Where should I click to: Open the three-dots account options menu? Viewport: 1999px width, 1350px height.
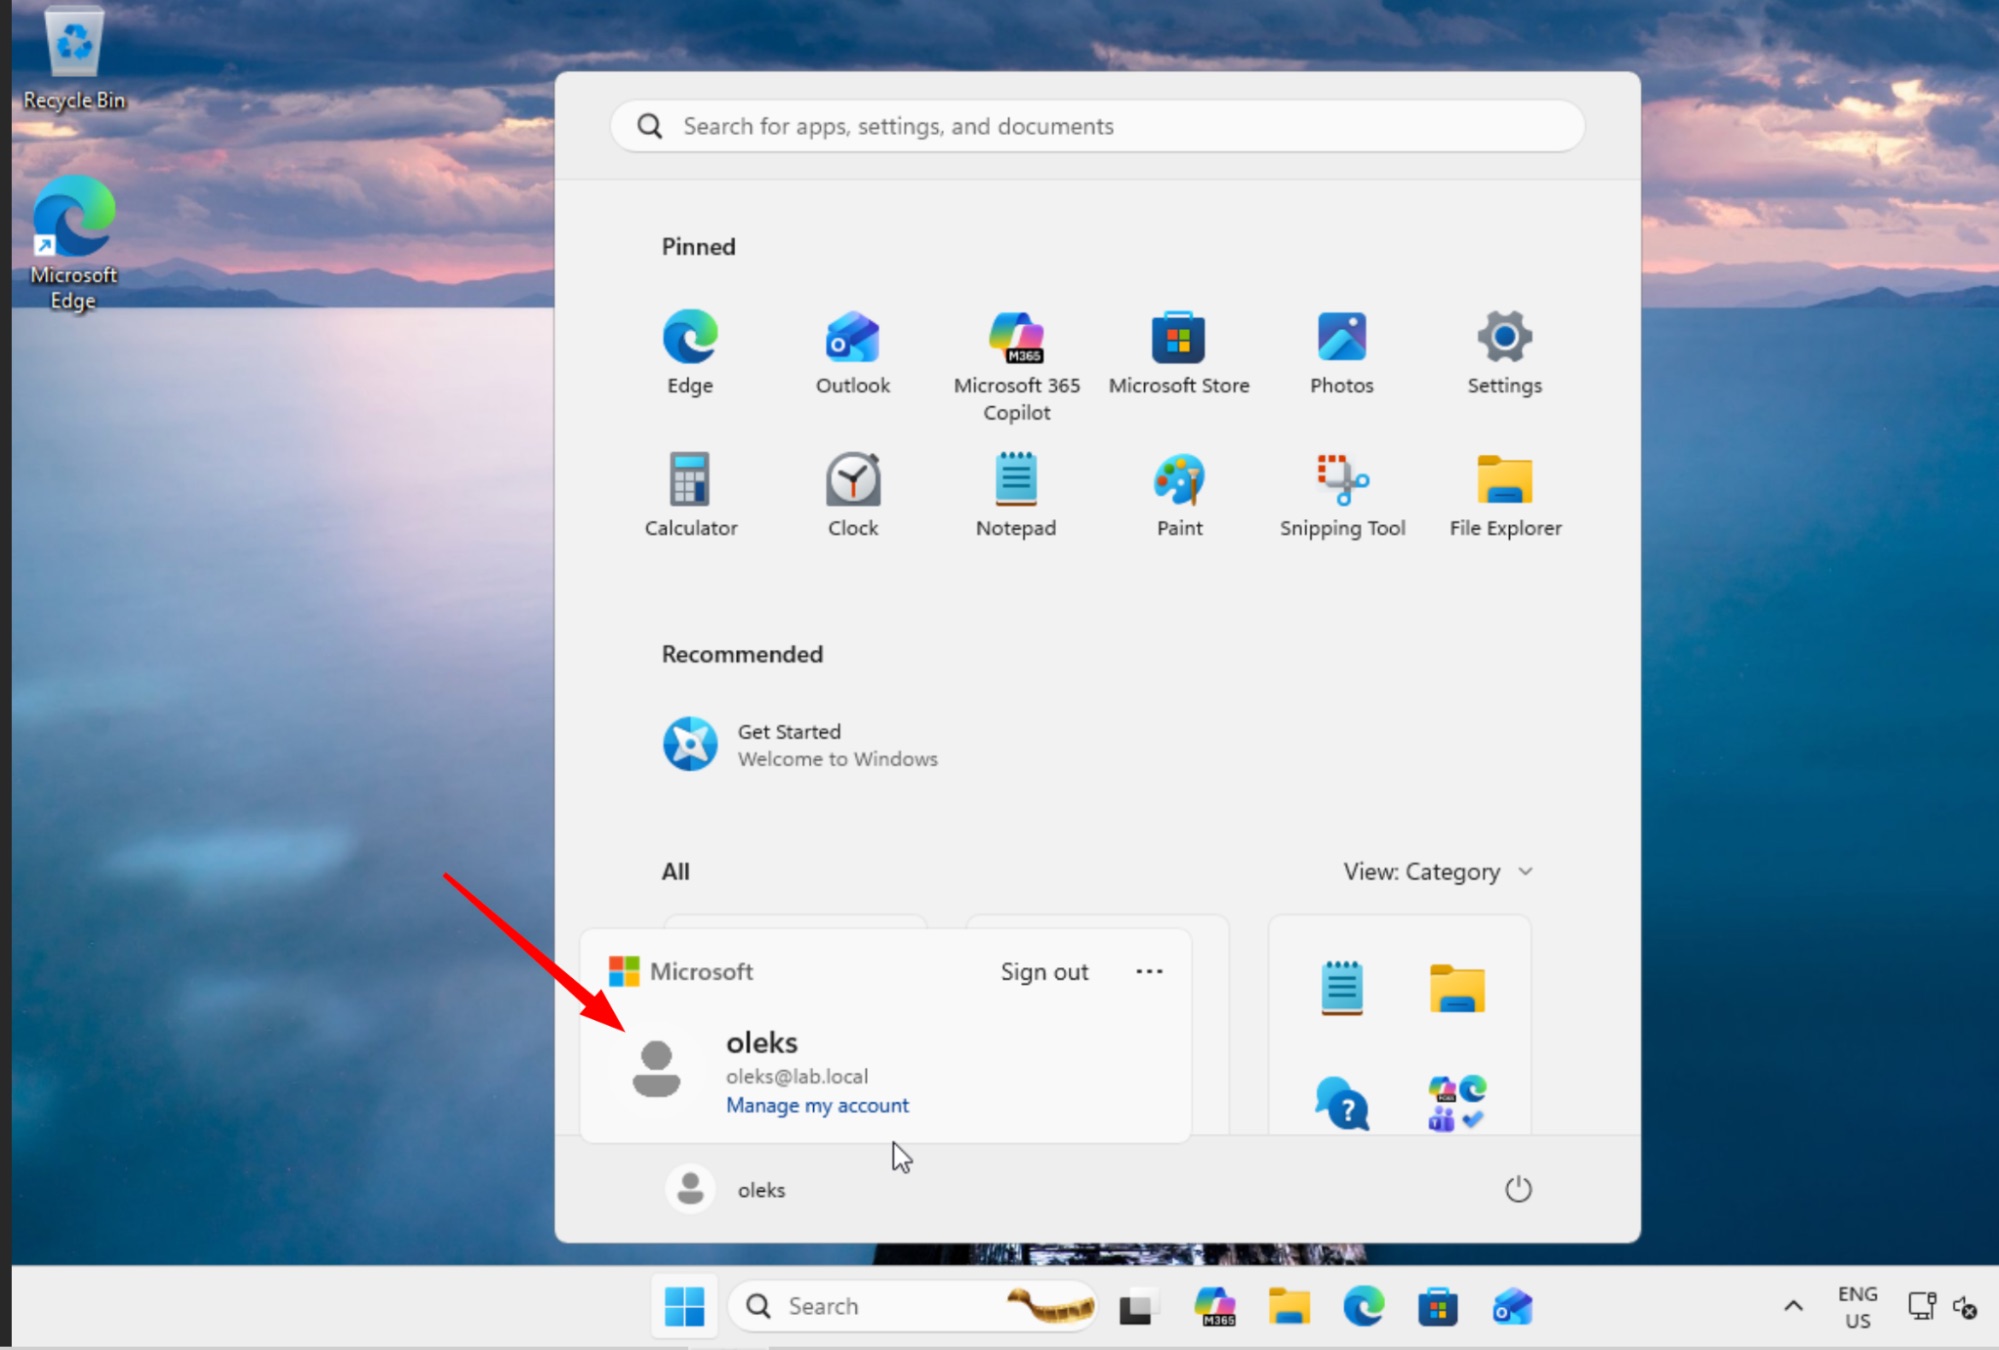coord(1149,971)
